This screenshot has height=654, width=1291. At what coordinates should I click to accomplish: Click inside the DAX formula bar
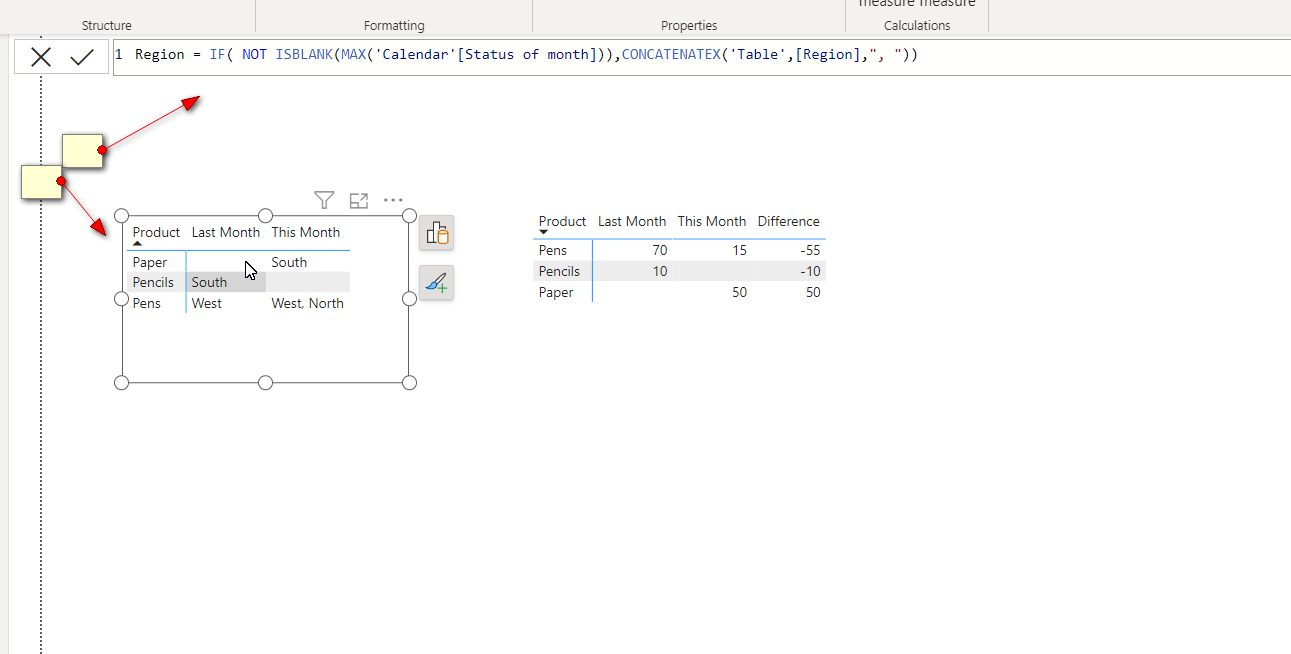pyautogui.click(x=700, y=57)
